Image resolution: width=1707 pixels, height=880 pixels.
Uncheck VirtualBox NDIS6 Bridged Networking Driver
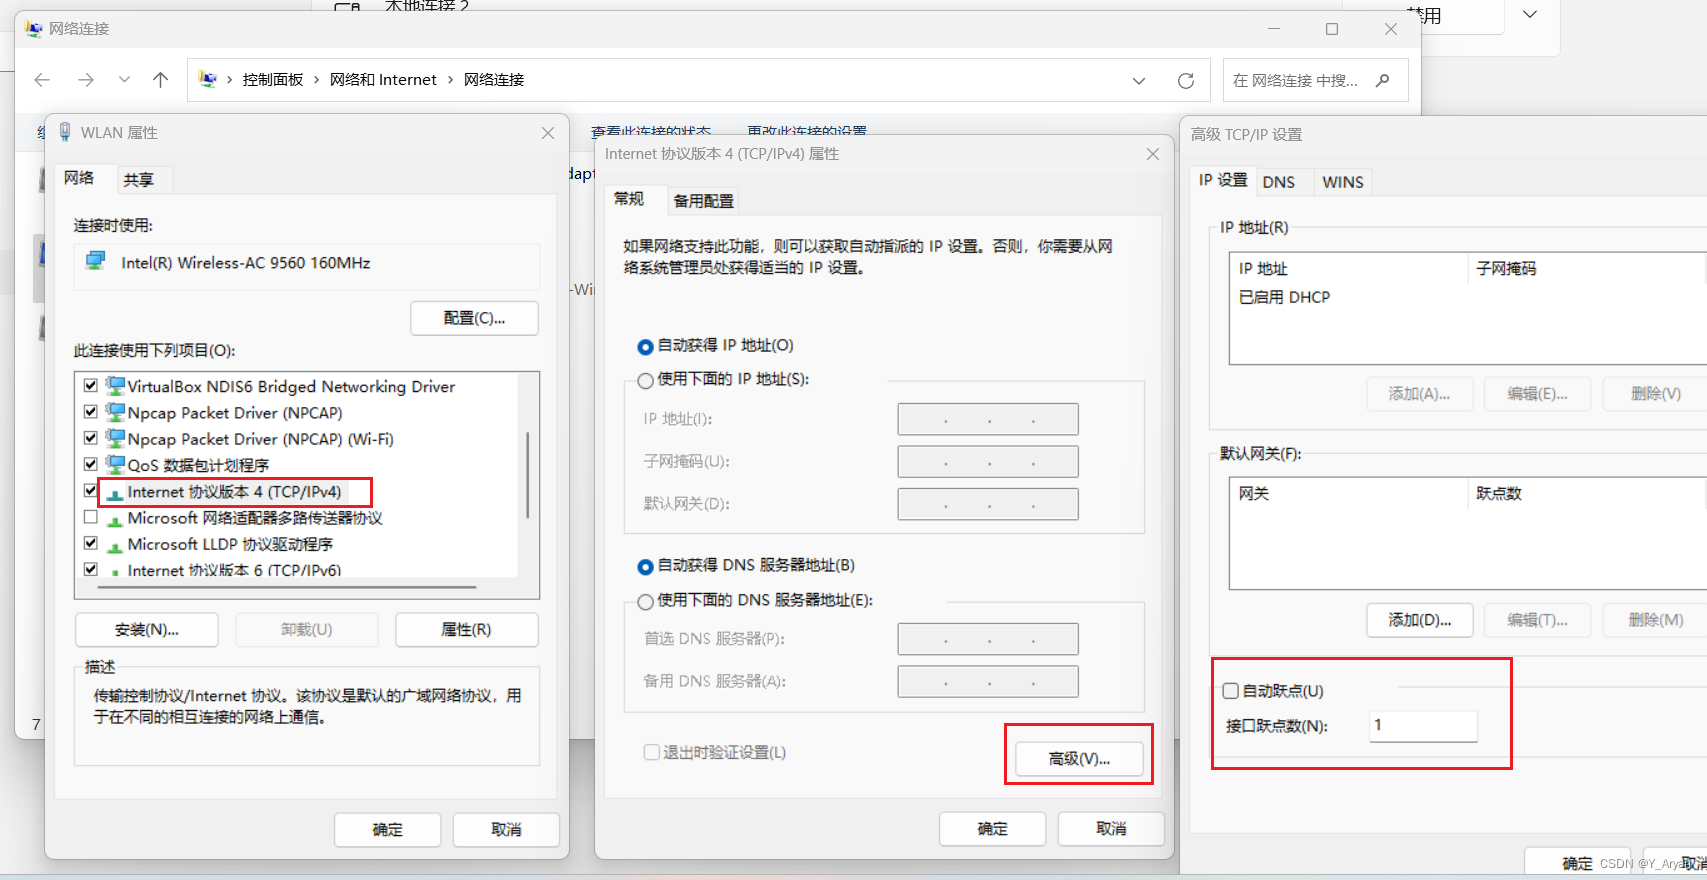pyautogui.click(x=91, y=385)
